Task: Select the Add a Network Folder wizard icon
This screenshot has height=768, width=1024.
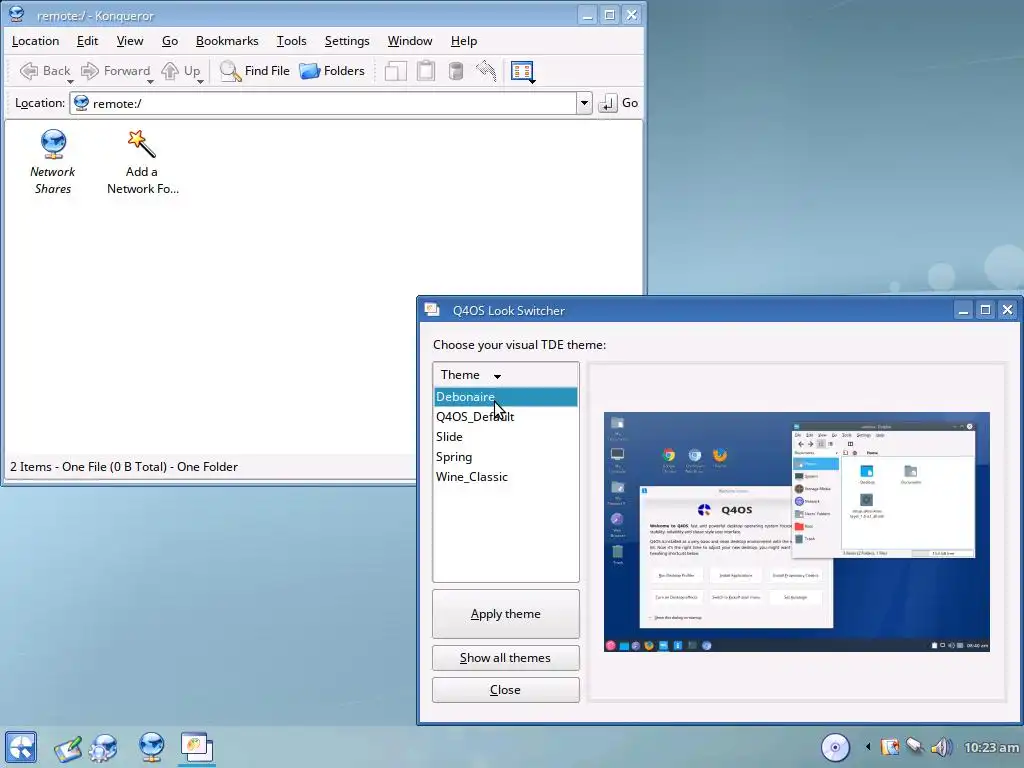Action: [142, 162]
